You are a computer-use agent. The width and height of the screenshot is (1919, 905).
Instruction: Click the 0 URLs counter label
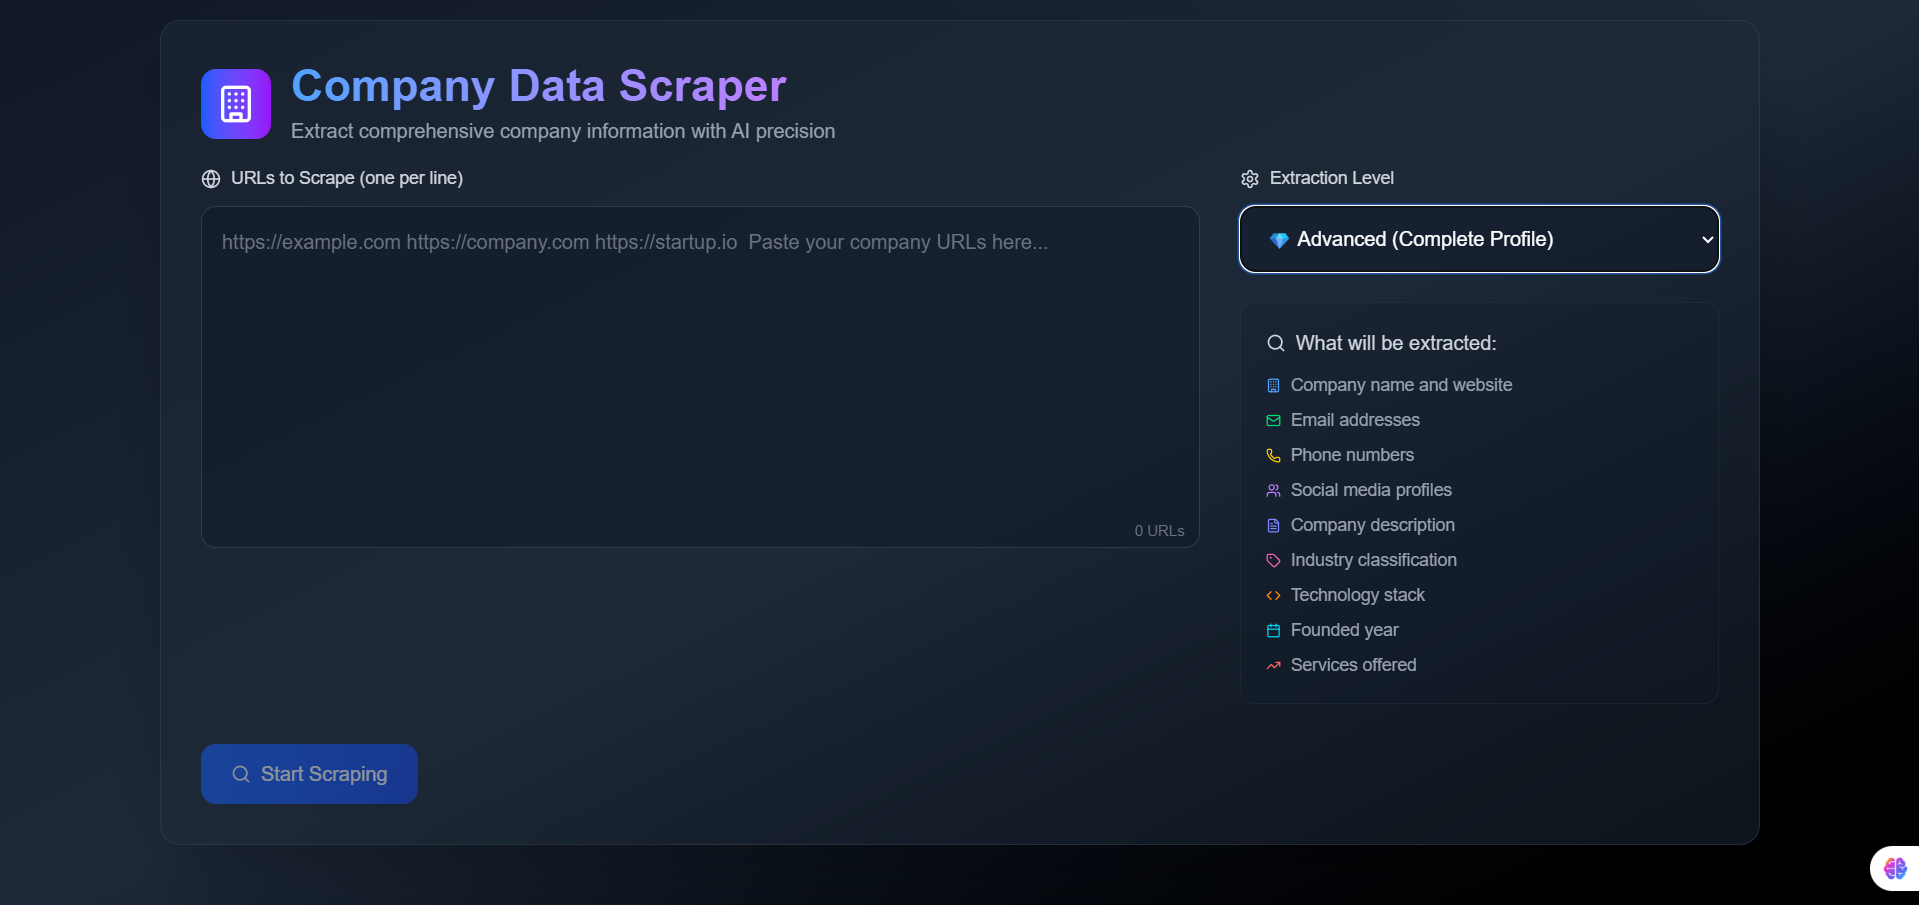point(1158,531)
